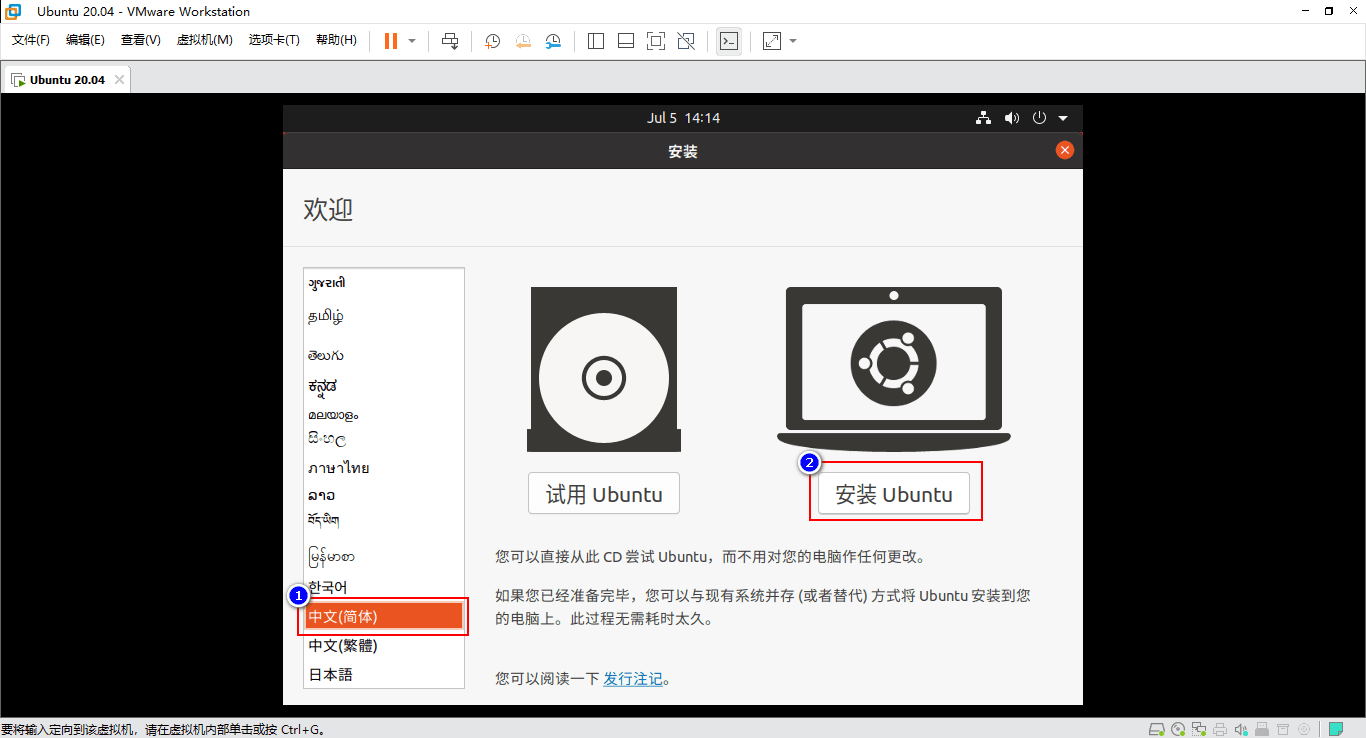Viewport: 1366px width, 738px height.
Task: Select తెలుగు in the language list
Action: (x=384, y=355)
